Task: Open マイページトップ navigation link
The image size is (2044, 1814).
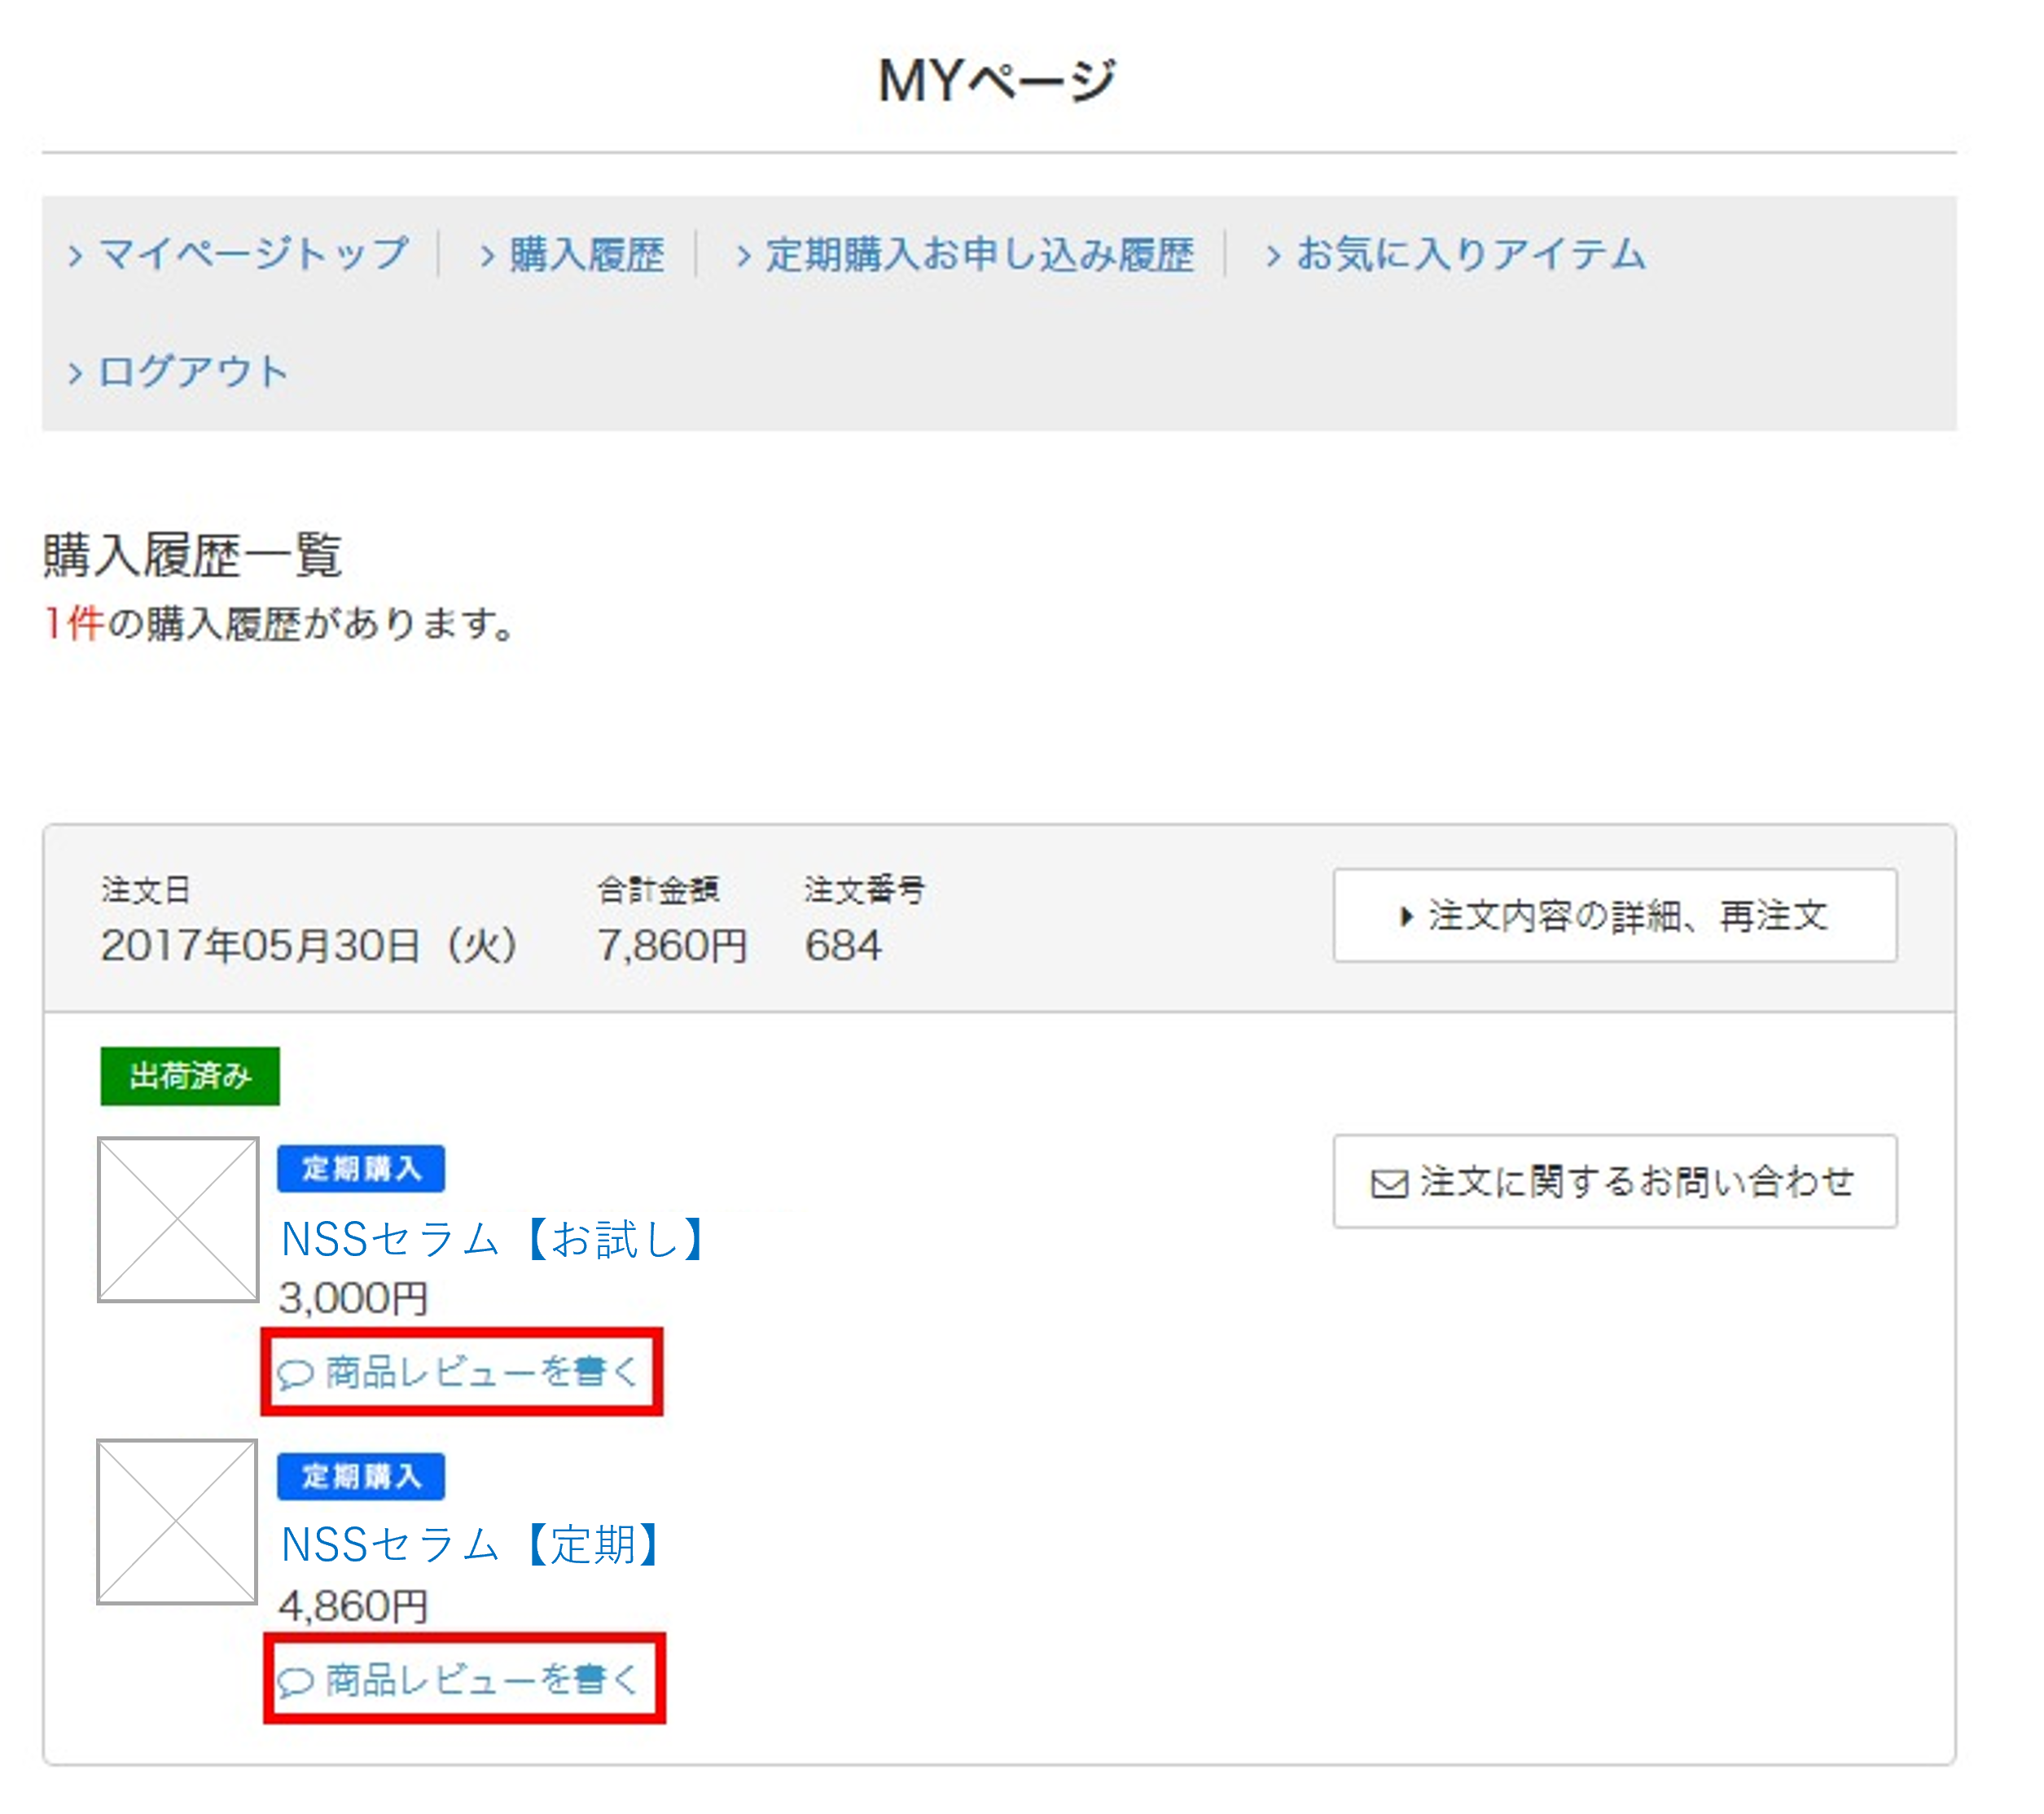Action: point(253,254)
